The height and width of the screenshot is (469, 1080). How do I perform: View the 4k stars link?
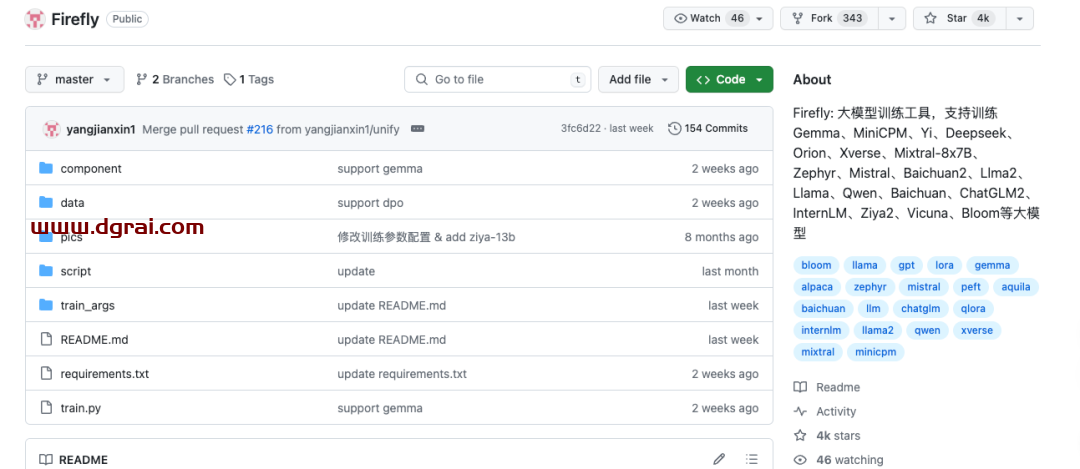click(827, 435)
